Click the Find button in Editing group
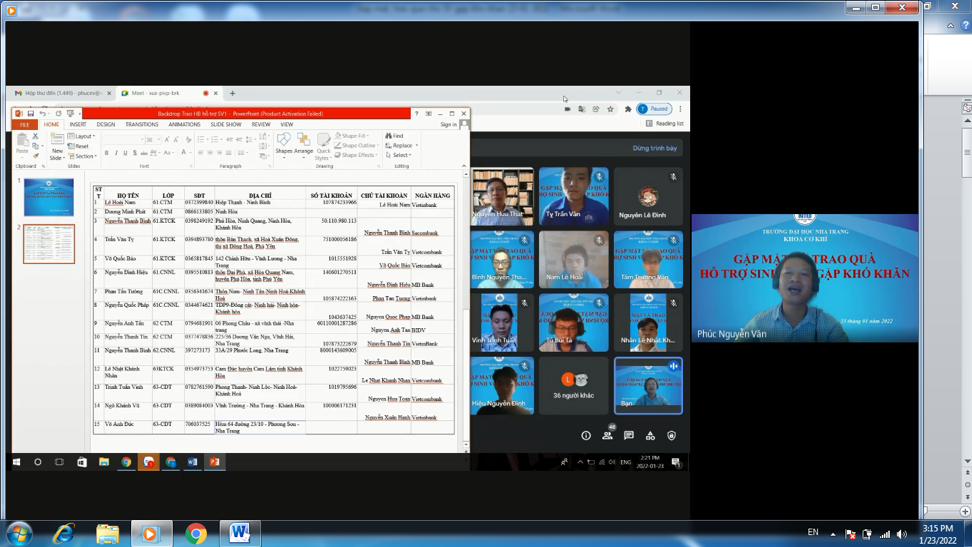Viewport: 972px width, 547px height. pos(395,136)
